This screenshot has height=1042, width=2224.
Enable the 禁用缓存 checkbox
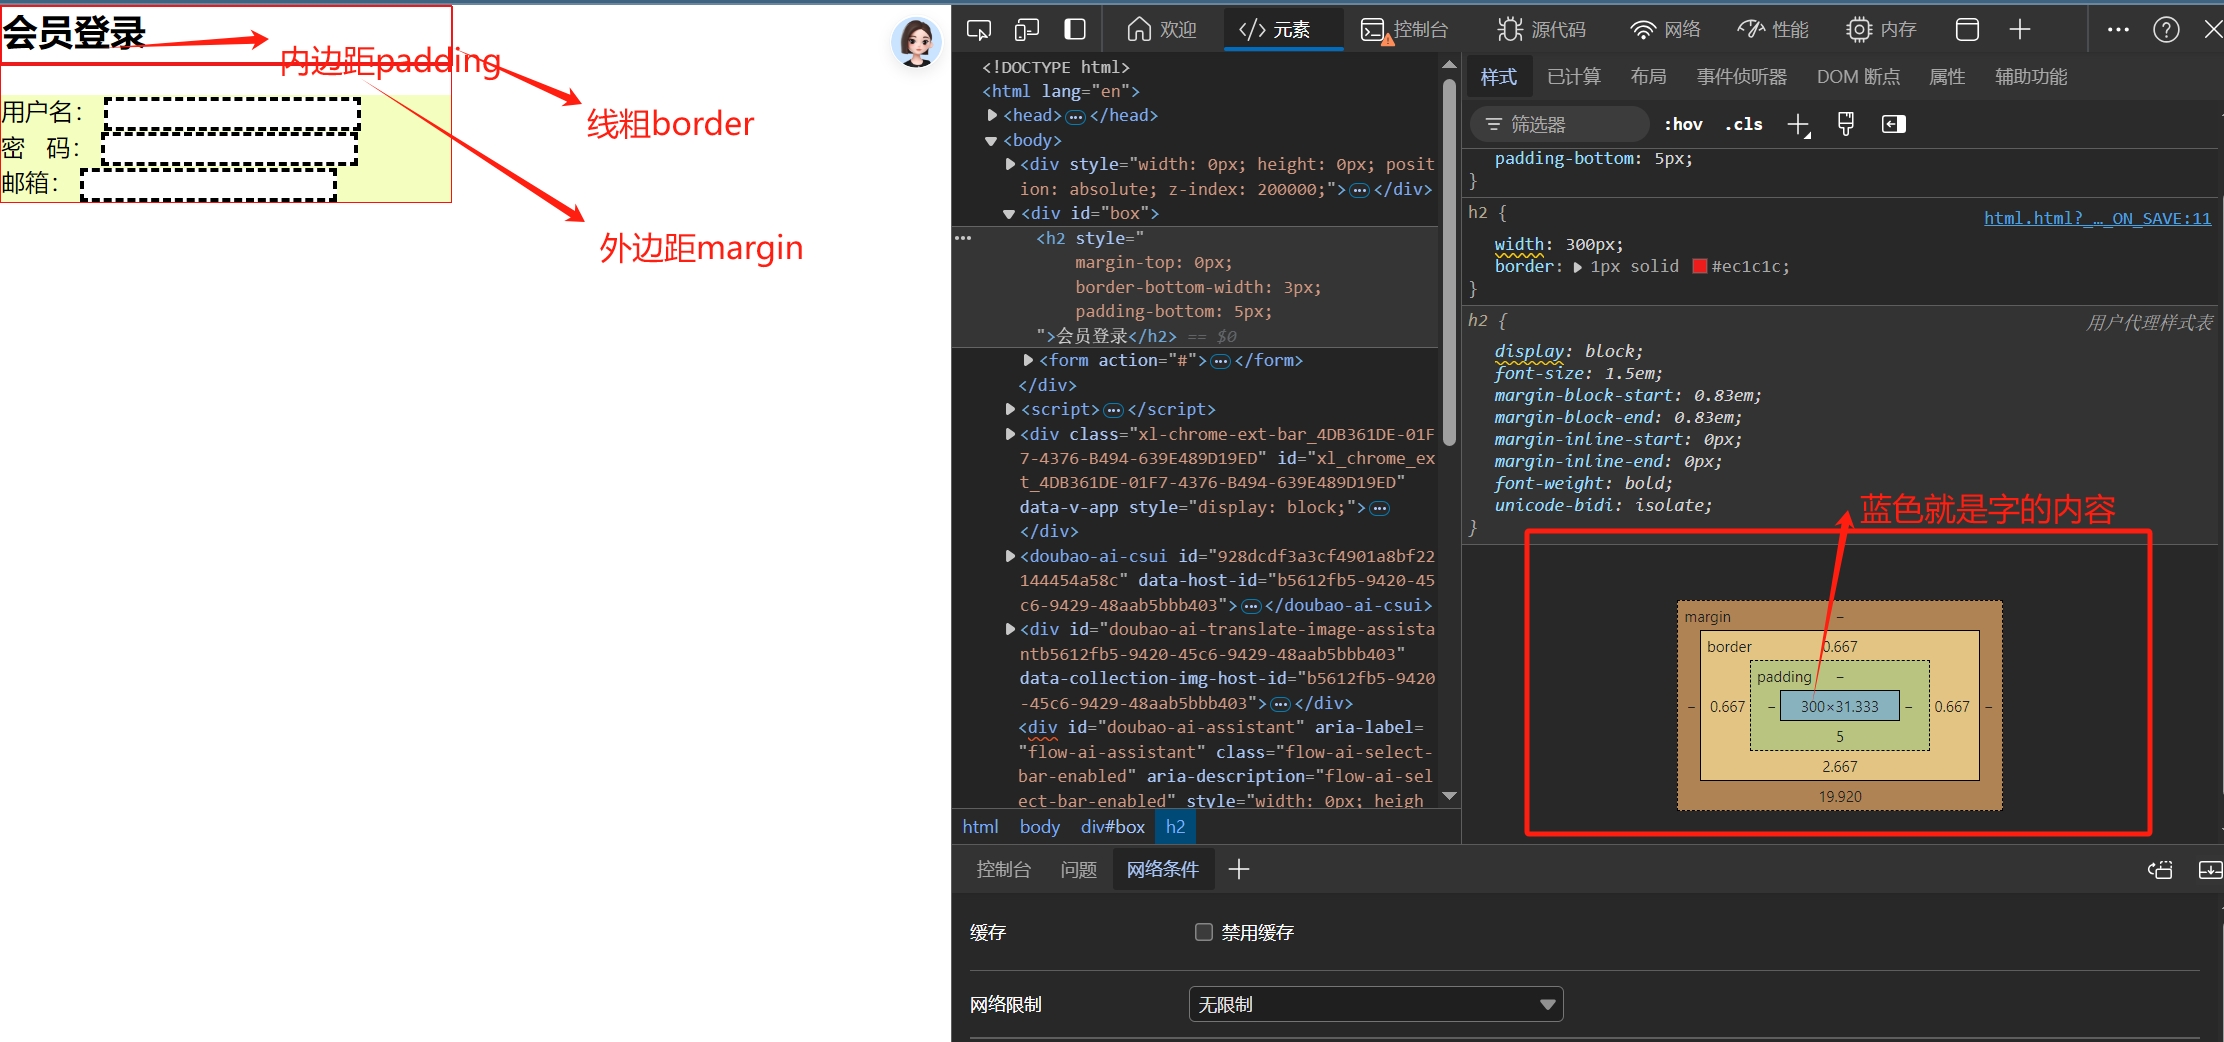[x=1204, y=932]
